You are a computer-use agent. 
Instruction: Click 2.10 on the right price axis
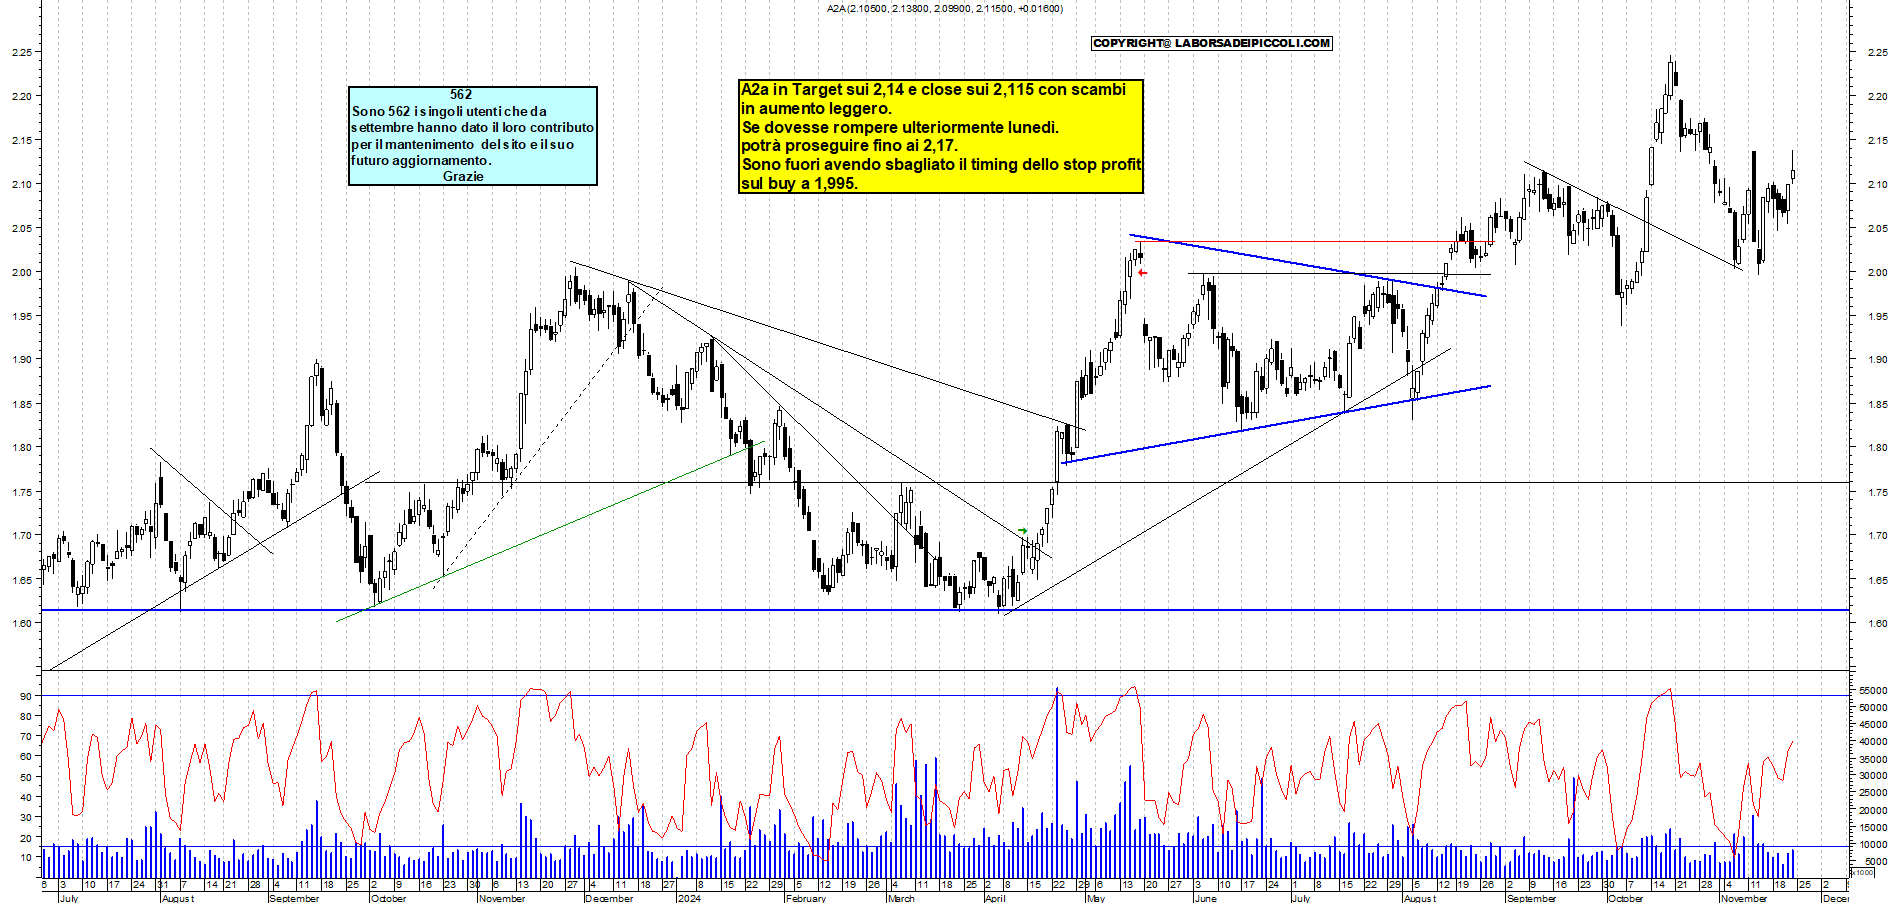coord(1877,184)
